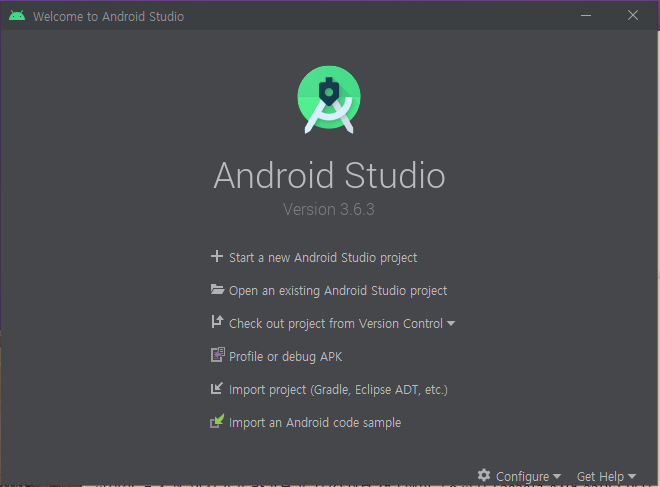Viewport: 660px width, 487px height.
Task: Check out project from Version Control
Action: (x=336, y=324)
